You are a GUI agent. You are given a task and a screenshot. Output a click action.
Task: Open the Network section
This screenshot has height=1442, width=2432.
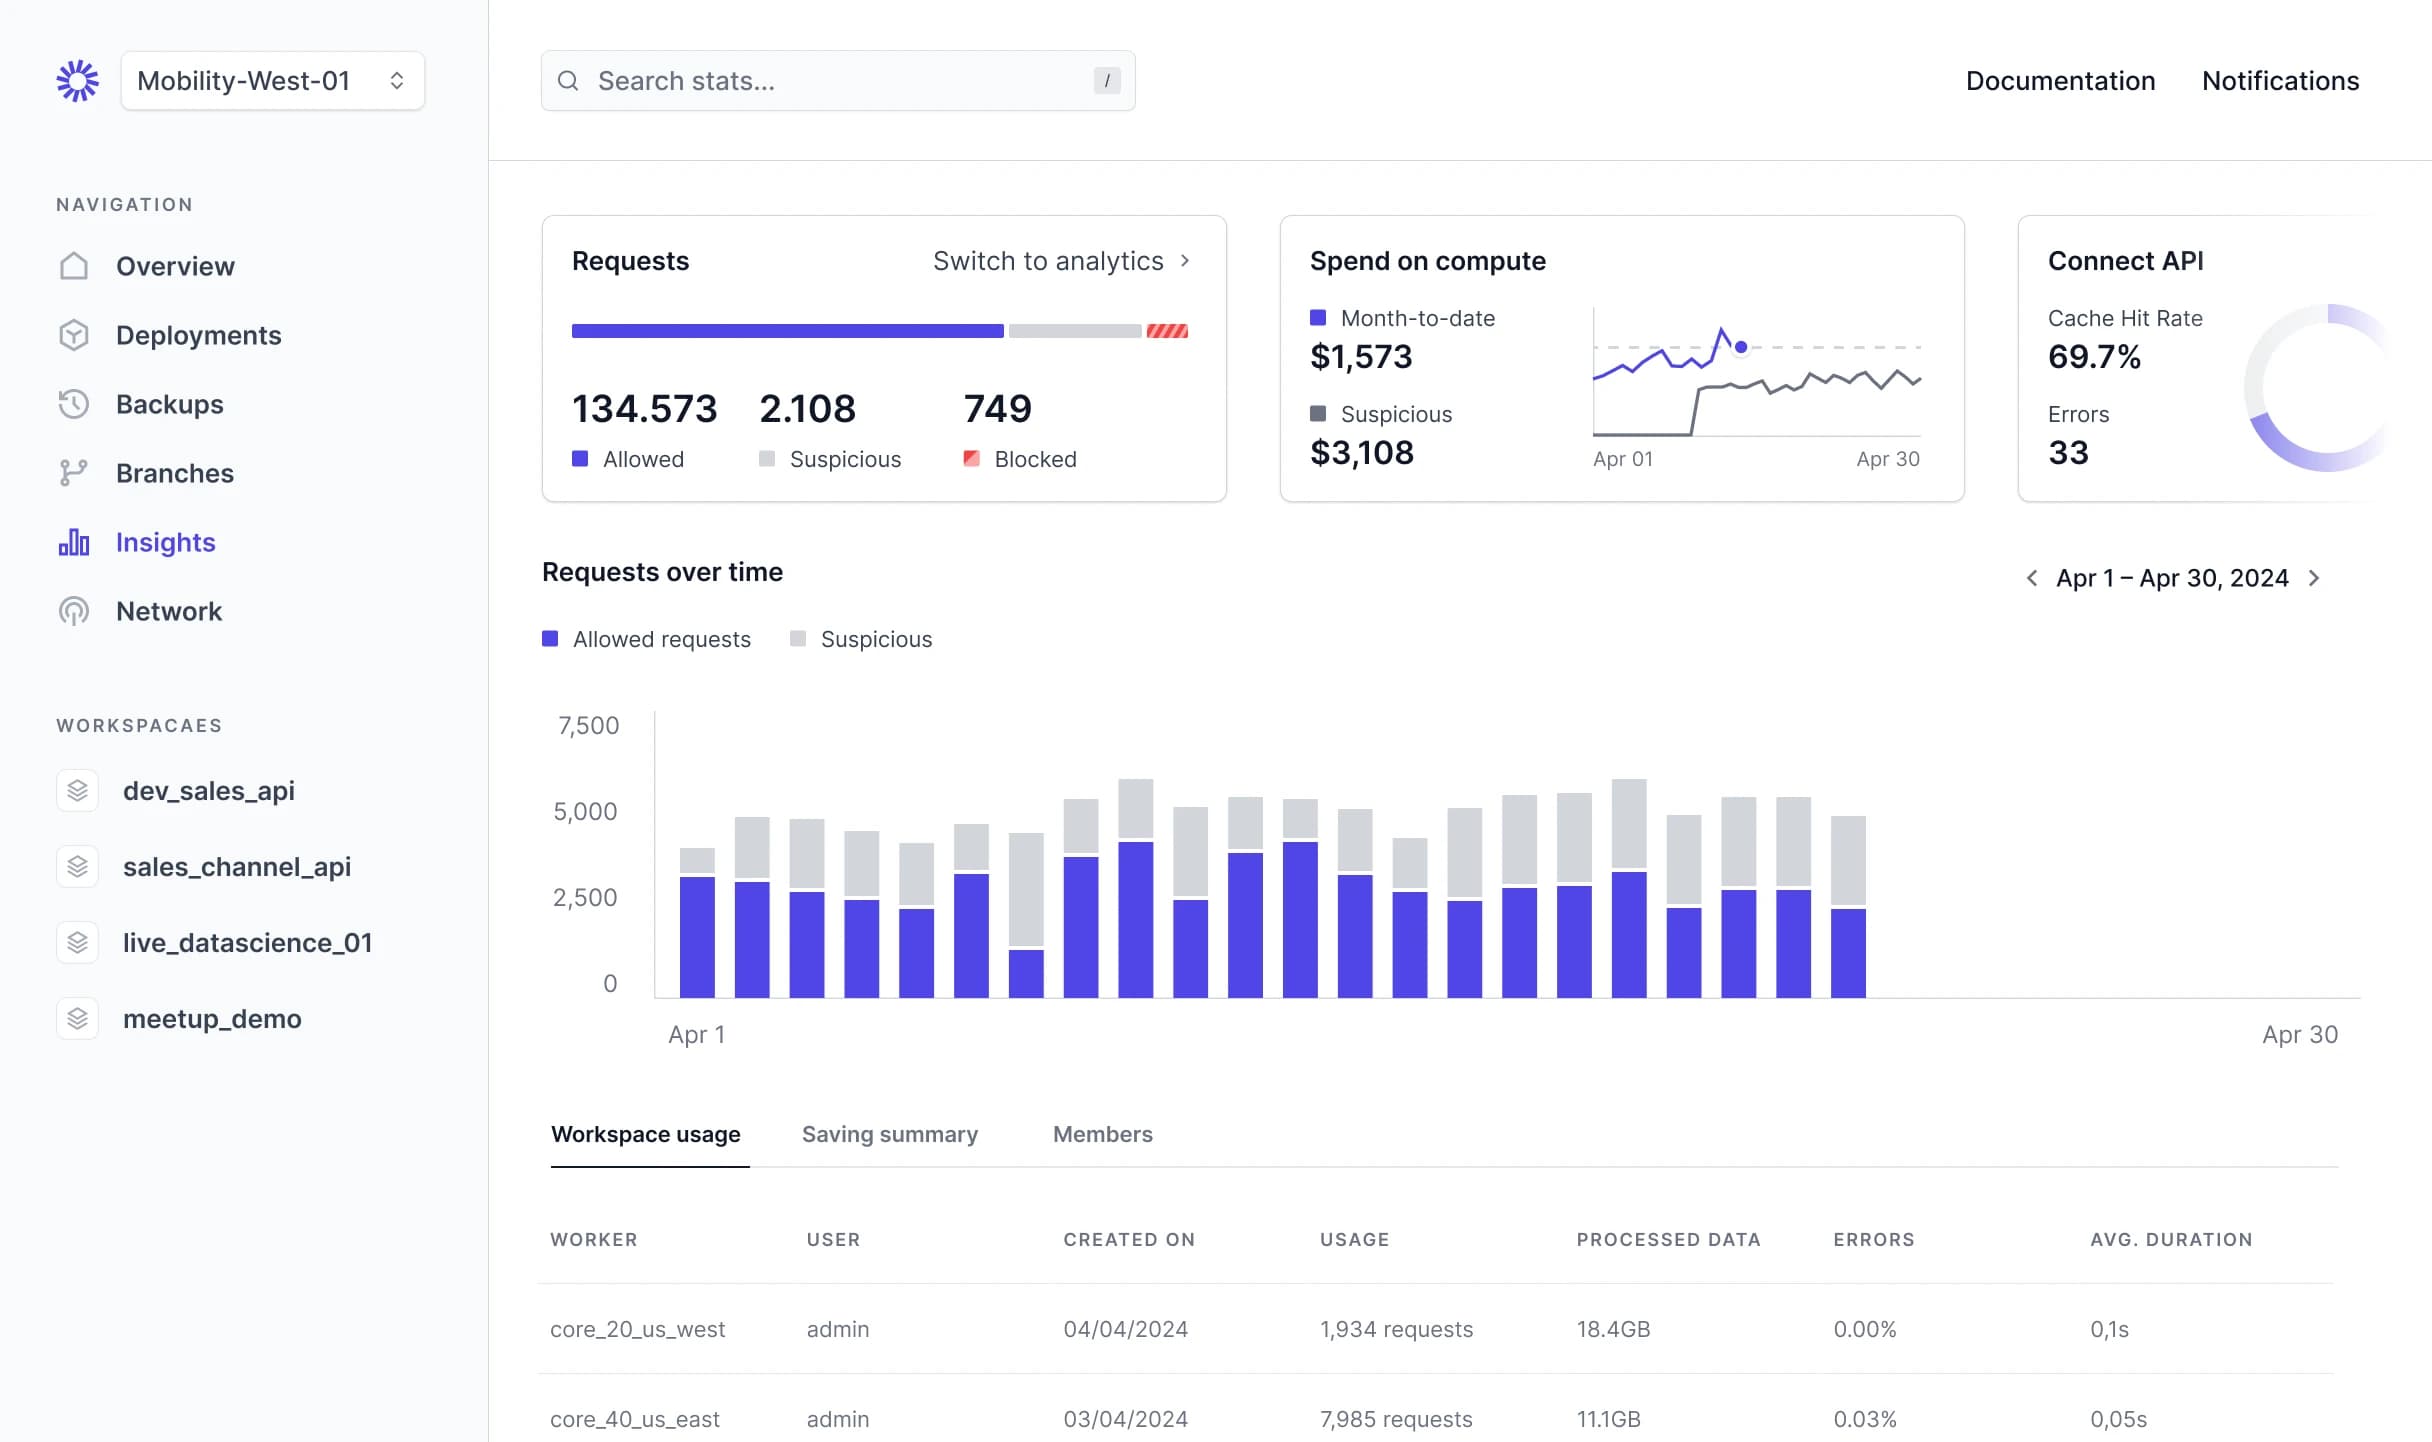click(x=169, y=611)
